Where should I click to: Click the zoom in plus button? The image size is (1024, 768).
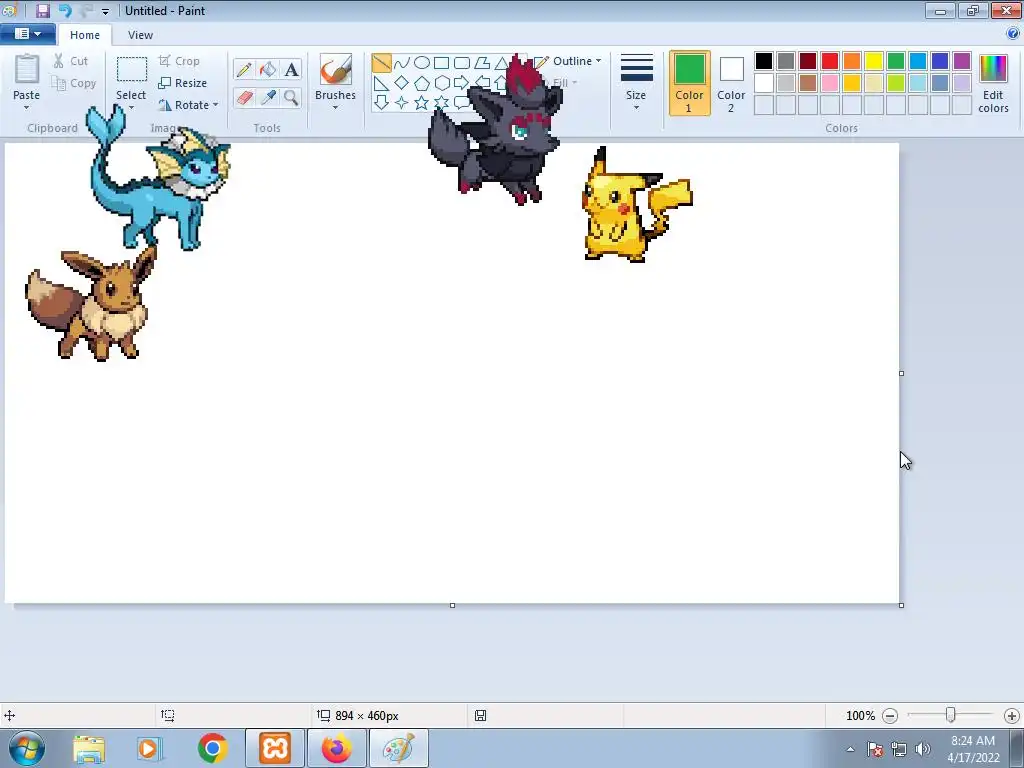[1012, 716]
